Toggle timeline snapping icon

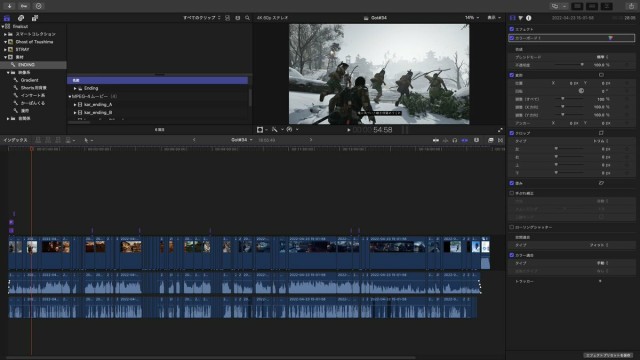tap(464, 140)
